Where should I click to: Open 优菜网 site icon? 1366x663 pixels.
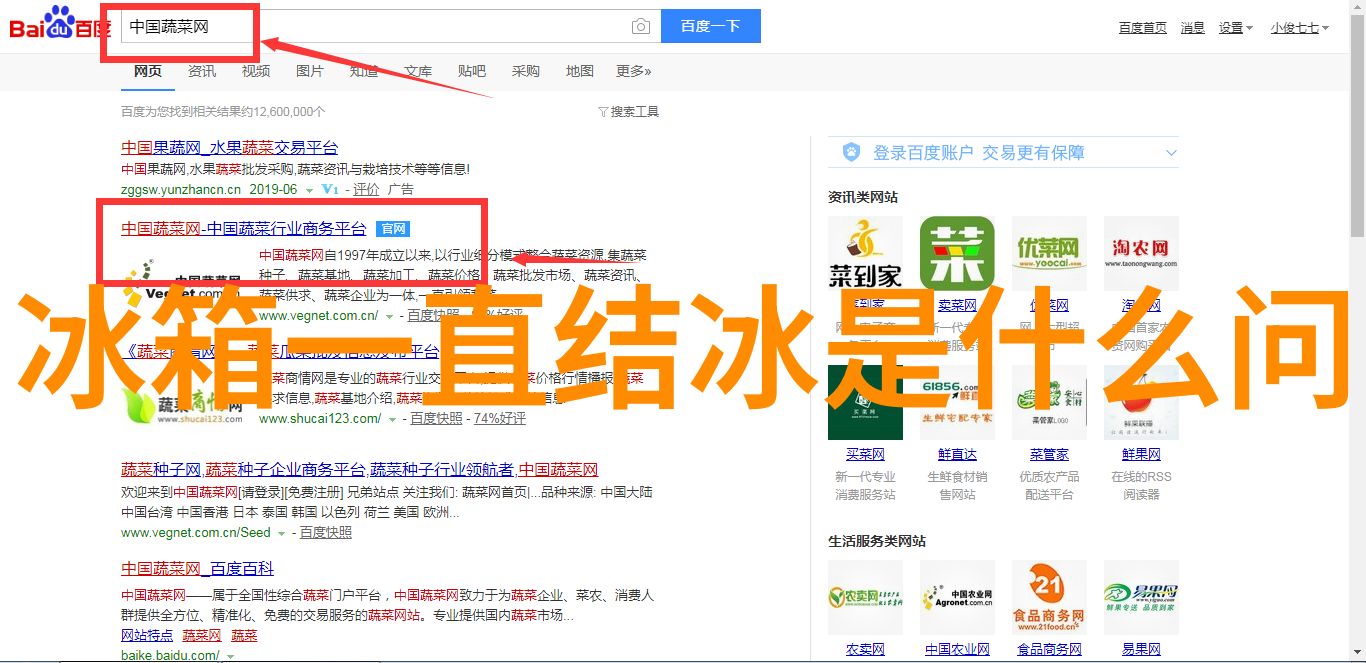[x=1049, y=254]
